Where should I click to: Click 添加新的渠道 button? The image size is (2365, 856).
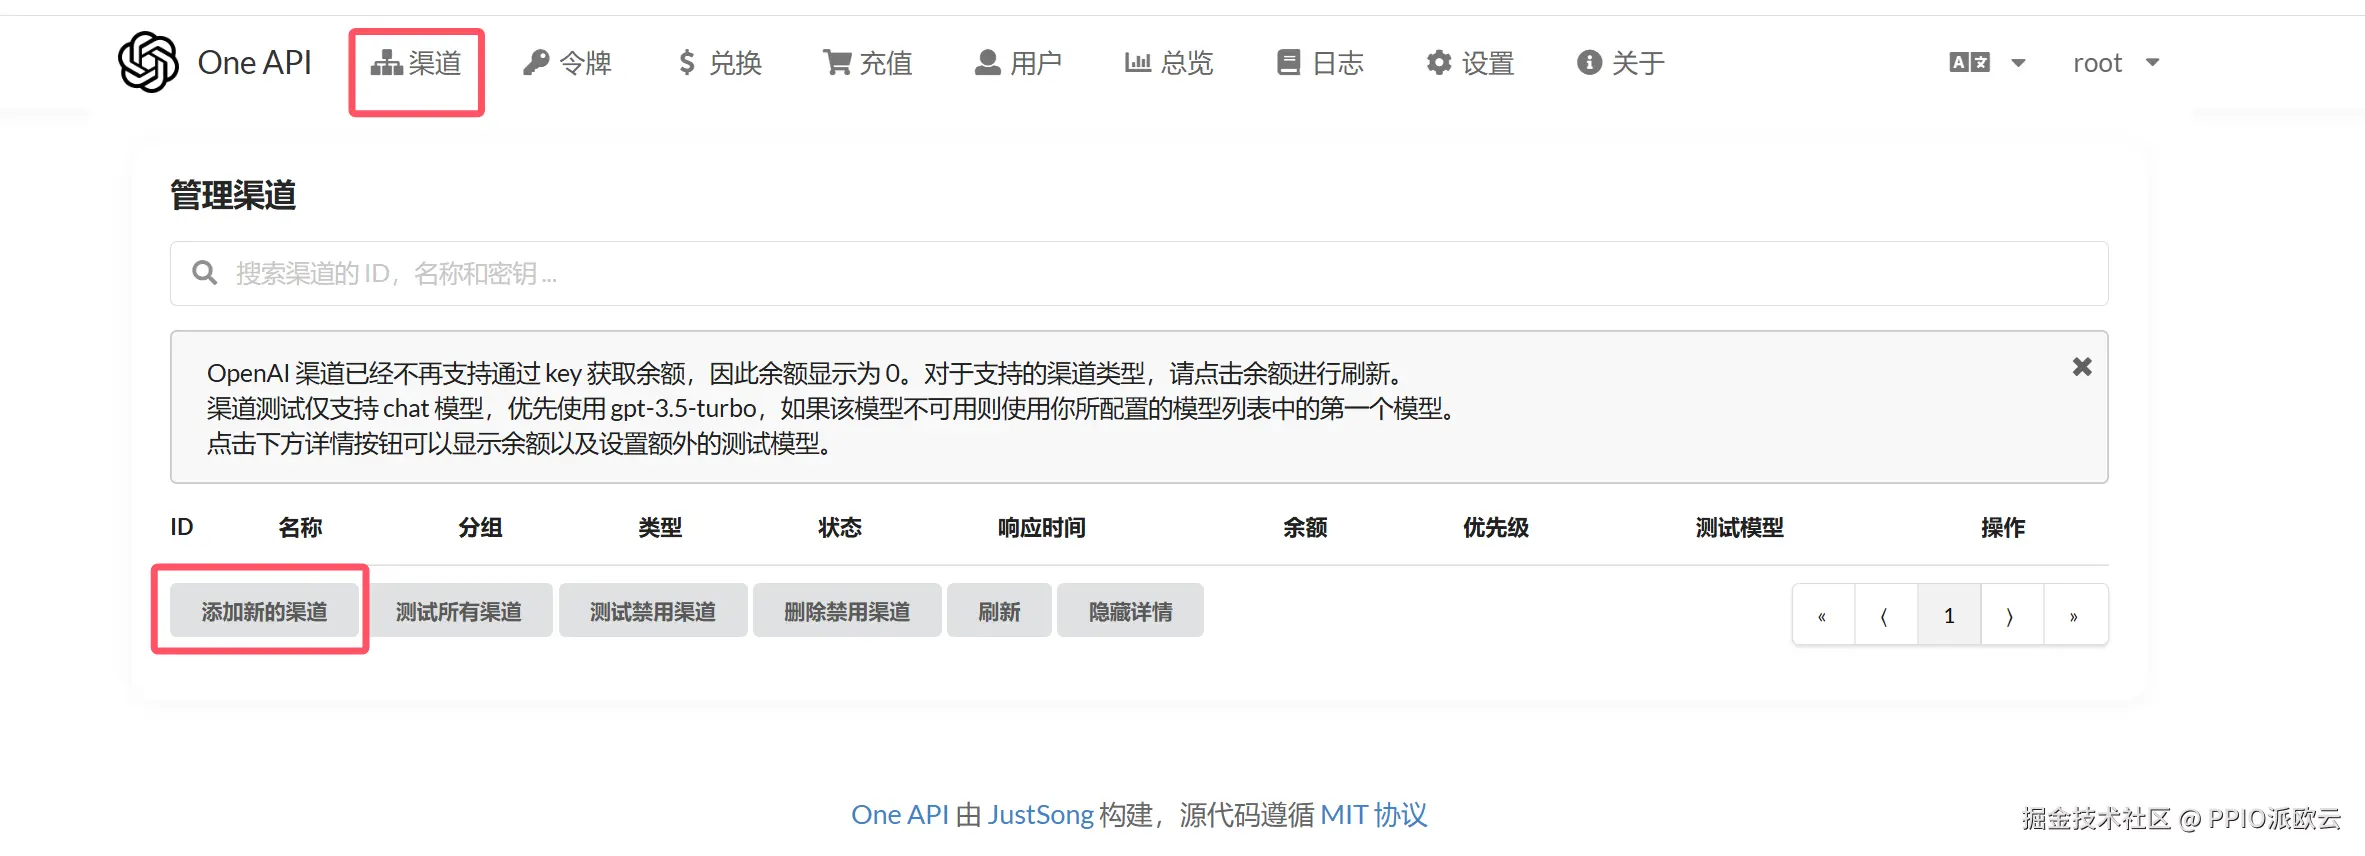264,611
